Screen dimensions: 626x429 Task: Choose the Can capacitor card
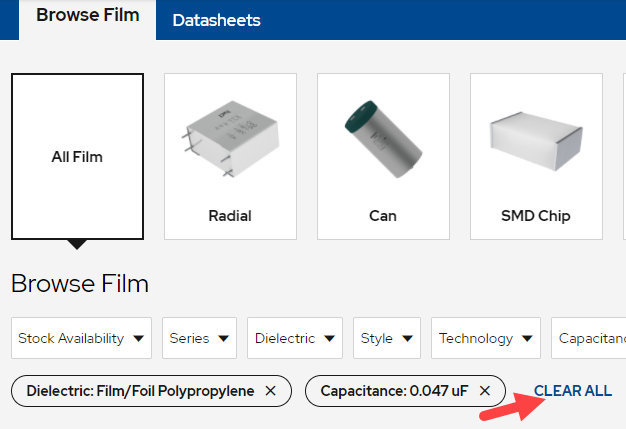383,156
